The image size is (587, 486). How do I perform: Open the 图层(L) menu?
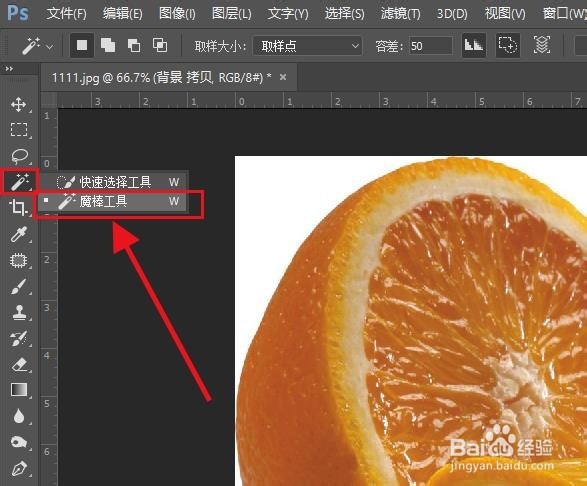pos(231,14)
